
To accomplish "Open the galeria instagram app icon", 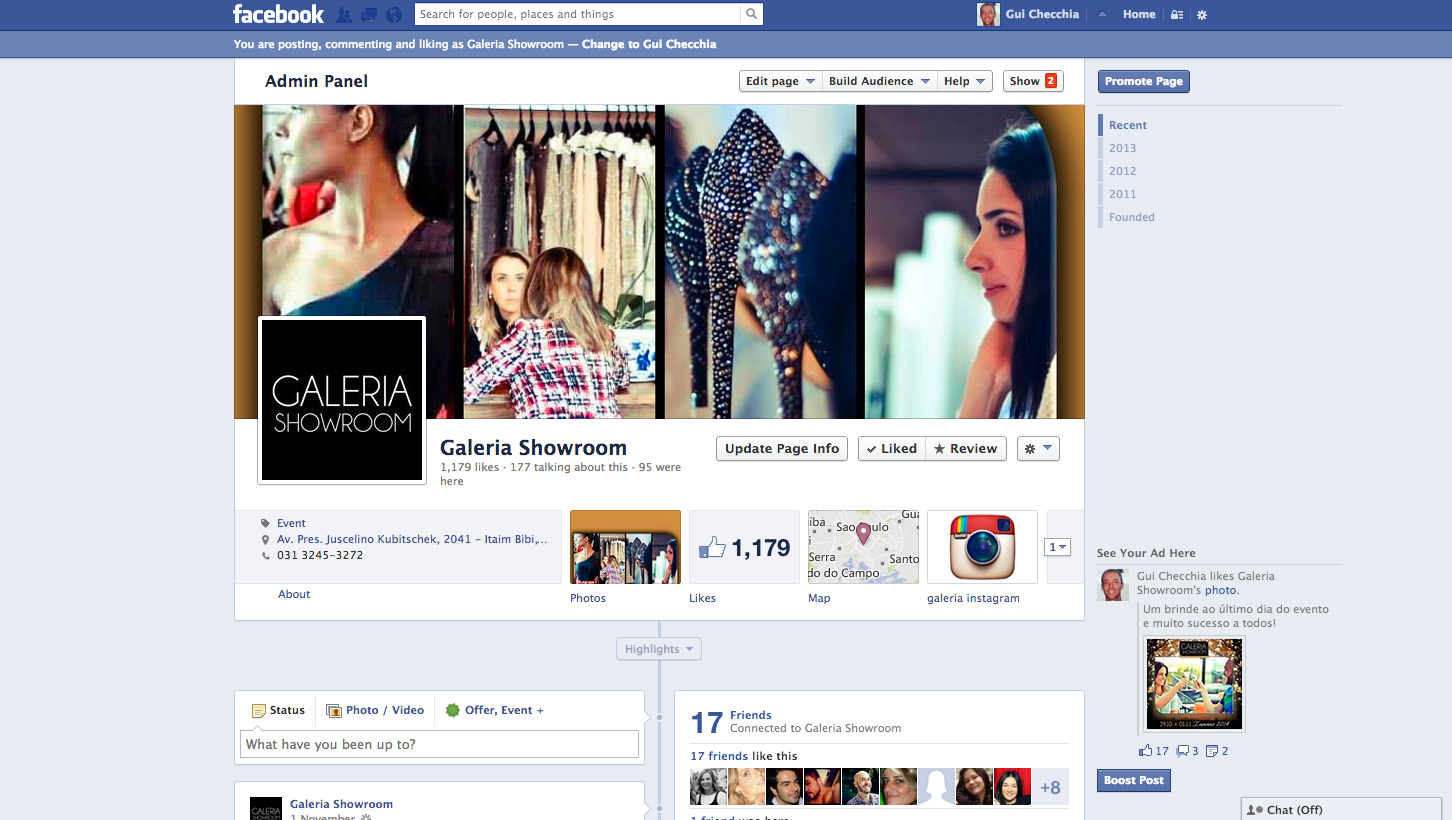I will pyautogui.click(x=982, y=547).
